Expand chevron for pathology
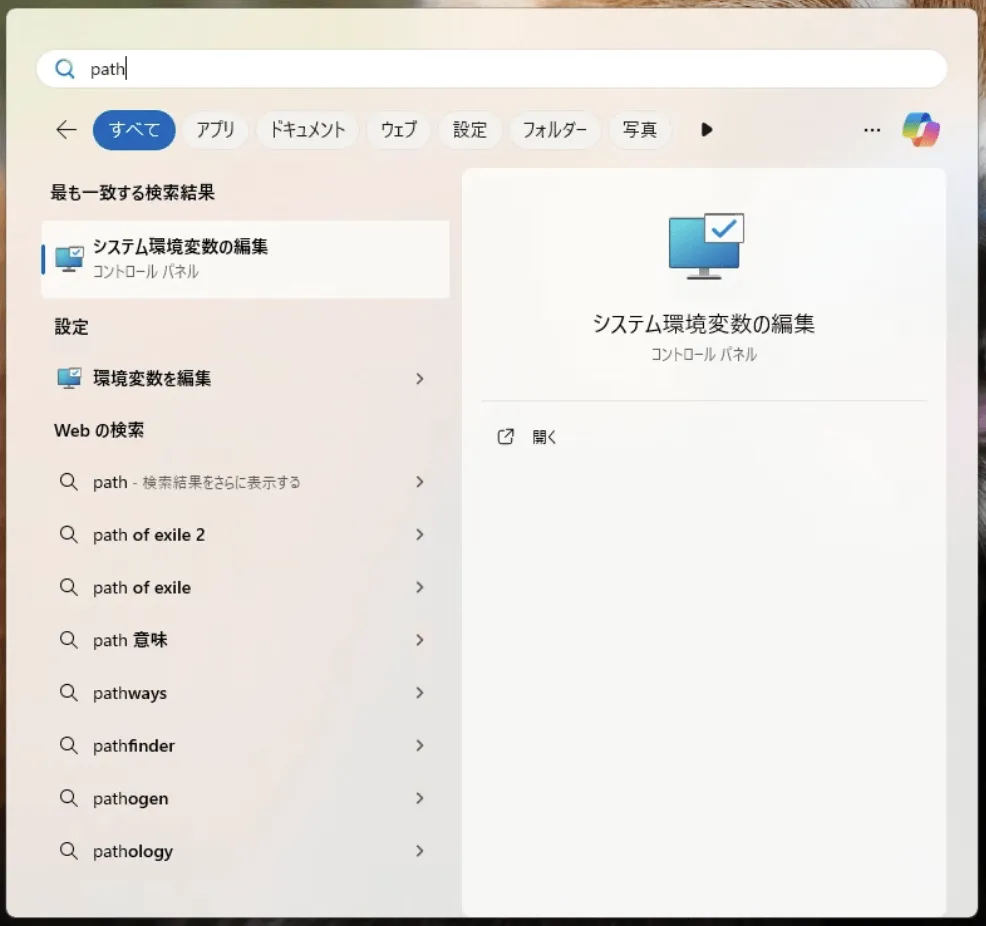986x926 pixels. click(x=419, y=851)
